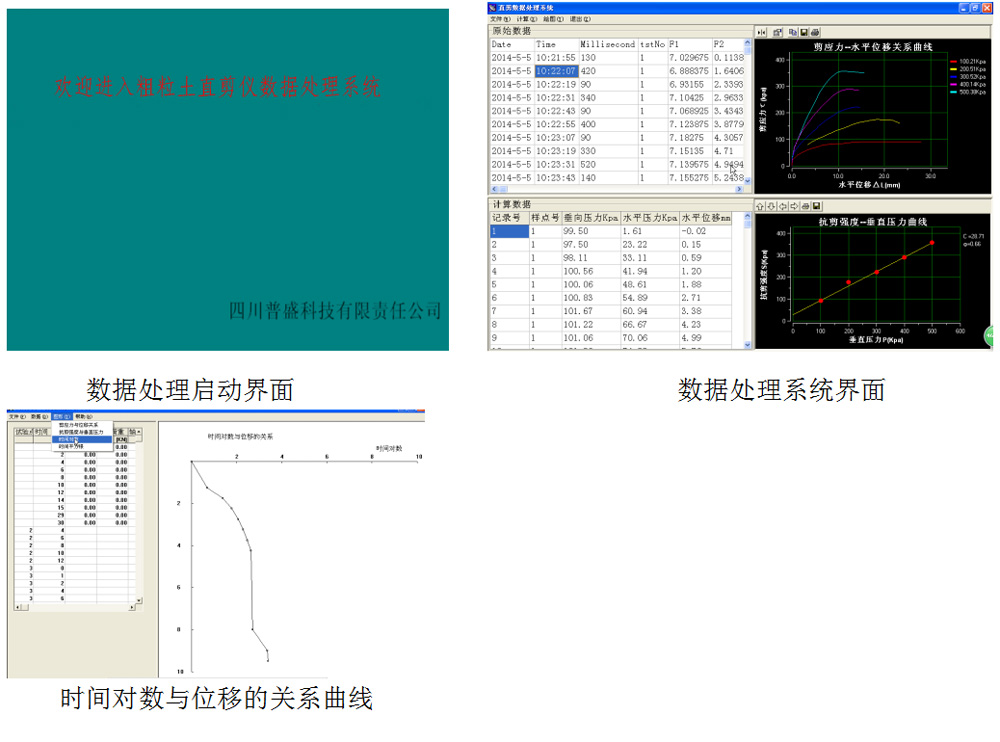Click the red point at 500 on strength chart

[932, 243]
